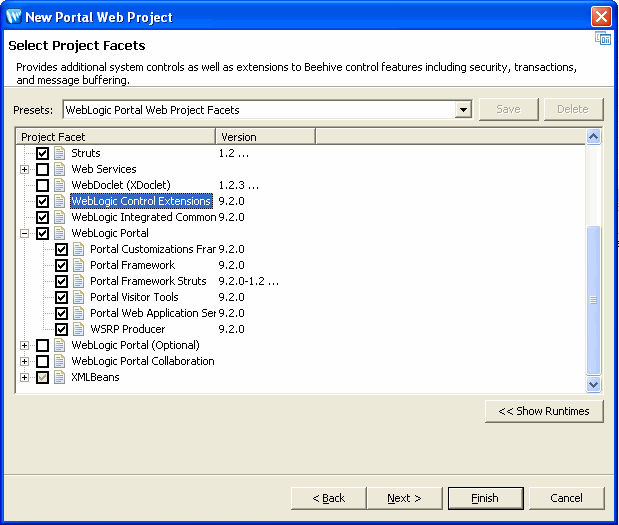Expand the Web Services tree node
The image size is (619, 525).
point(24,169)
